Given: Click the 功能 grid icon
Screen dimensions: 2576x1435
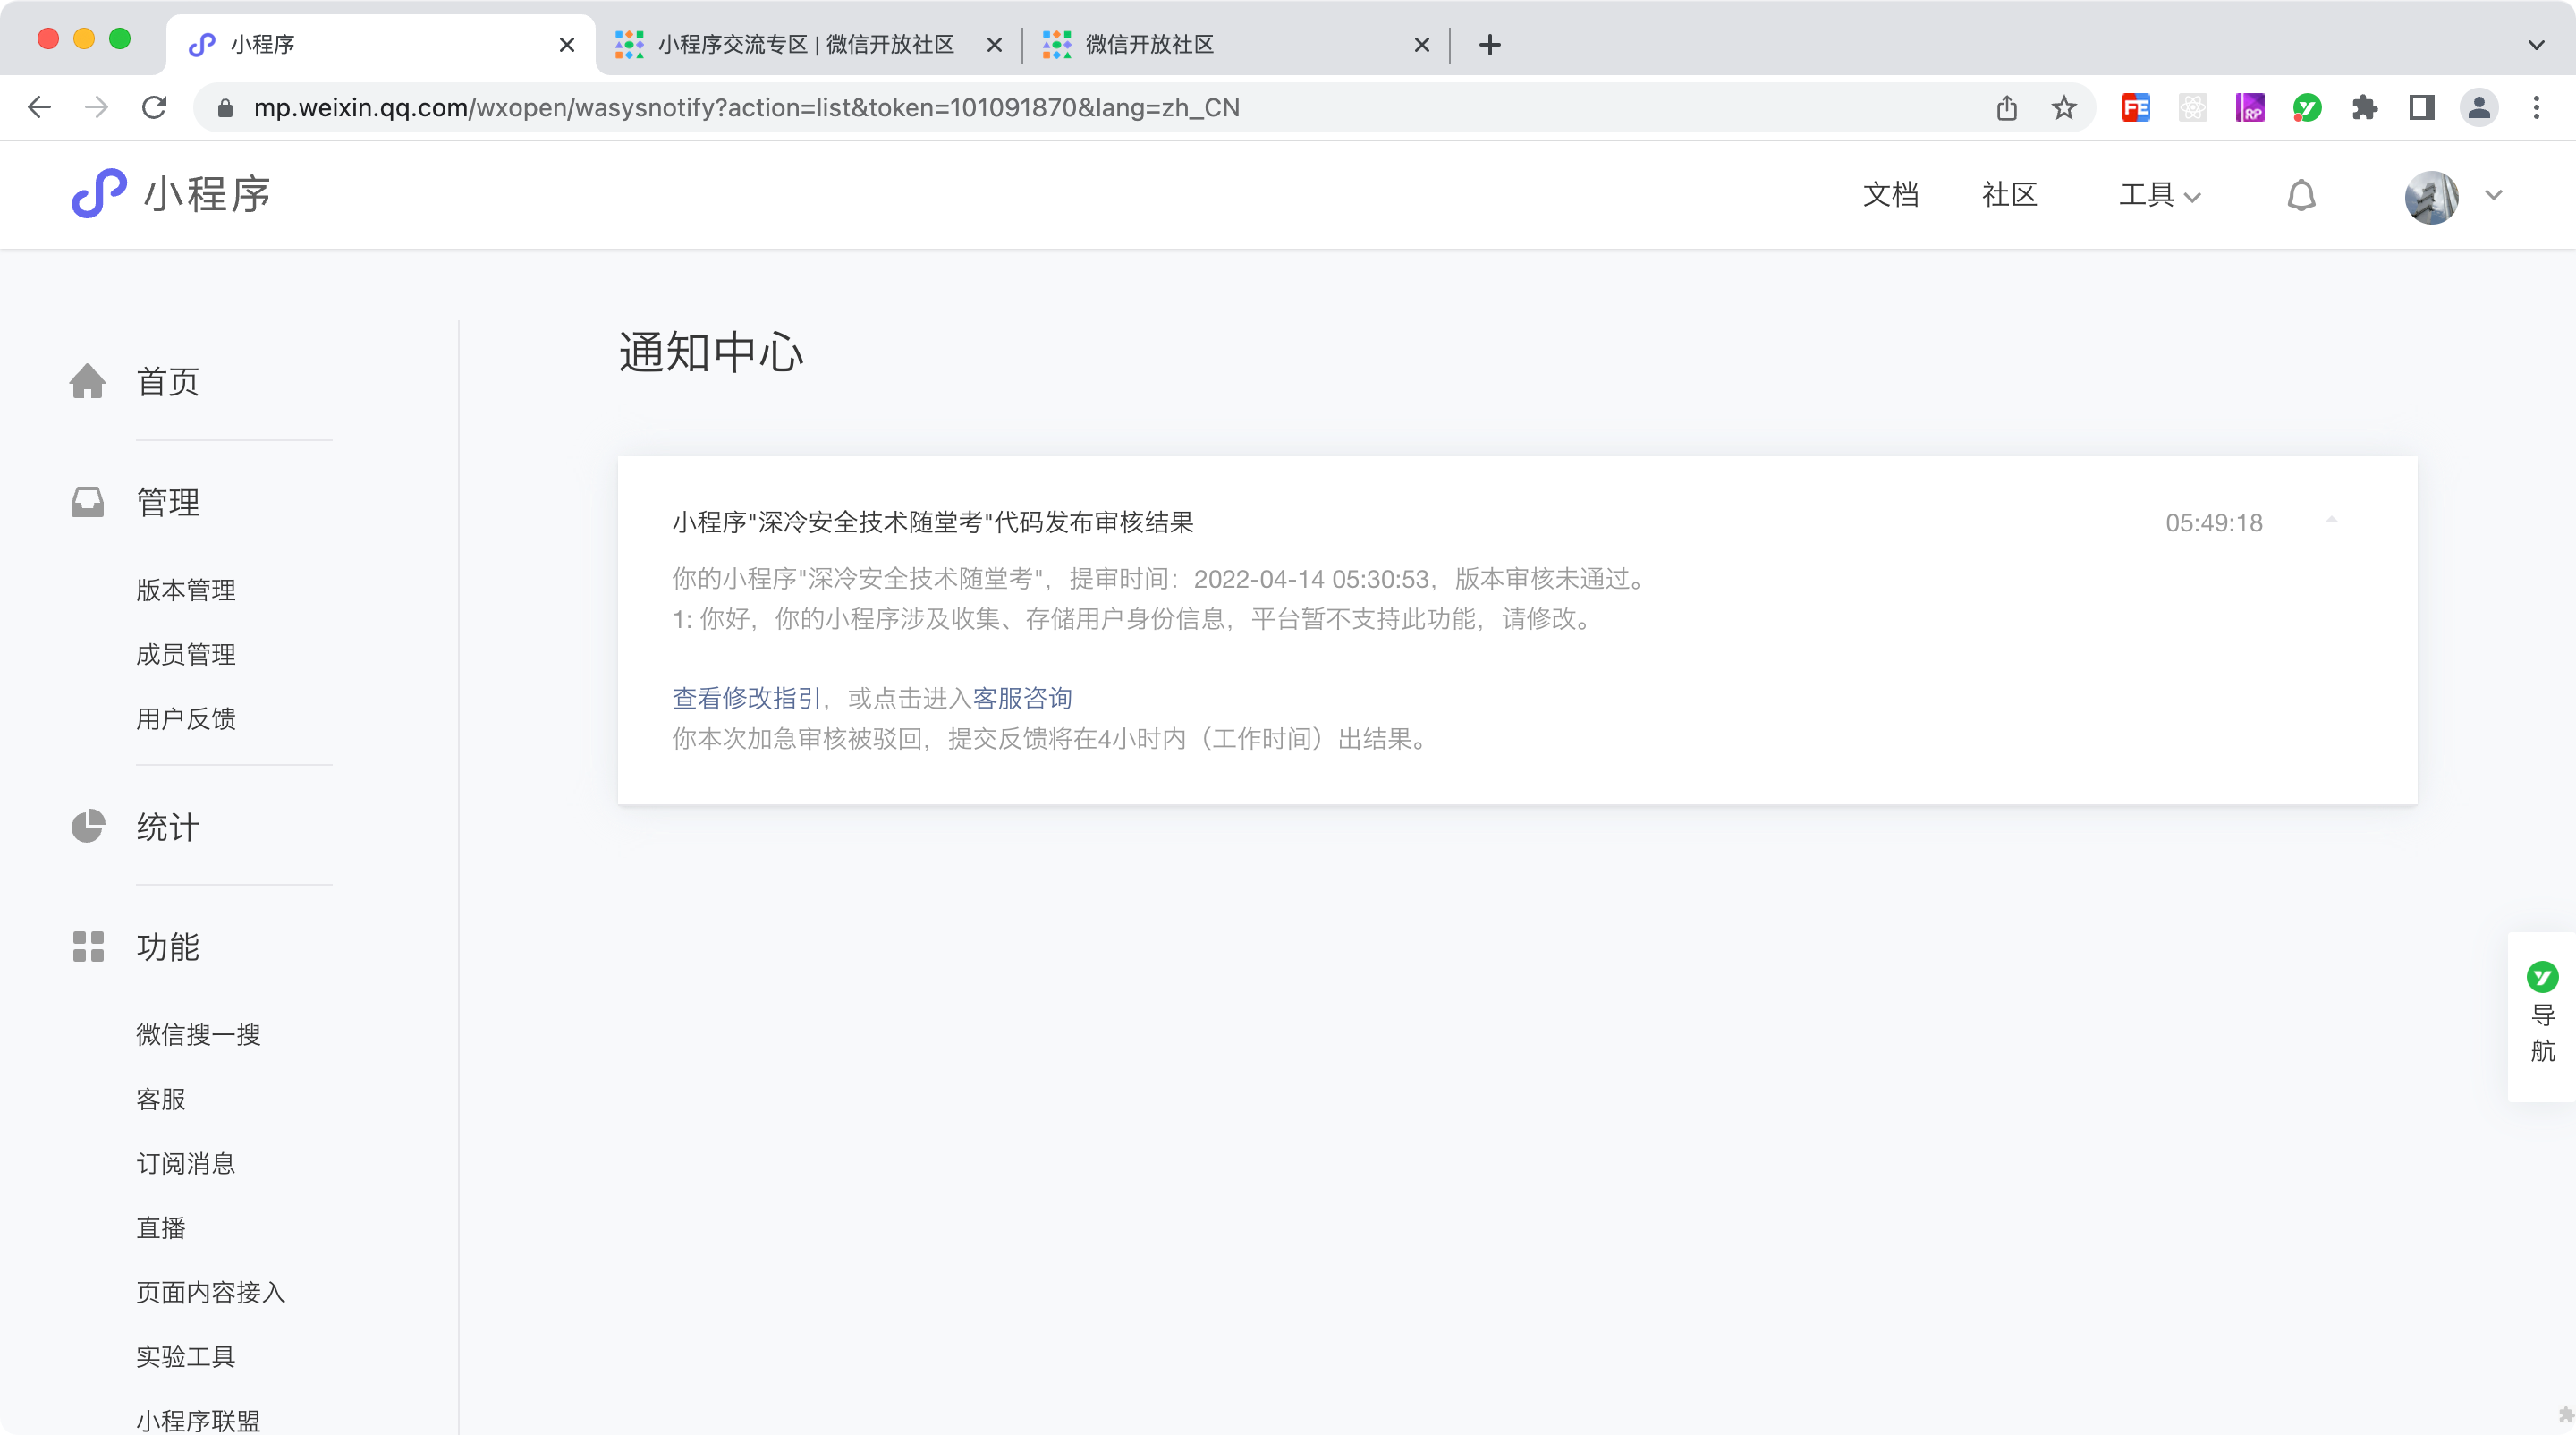Looking at the screenshot, I should (88, 947).
